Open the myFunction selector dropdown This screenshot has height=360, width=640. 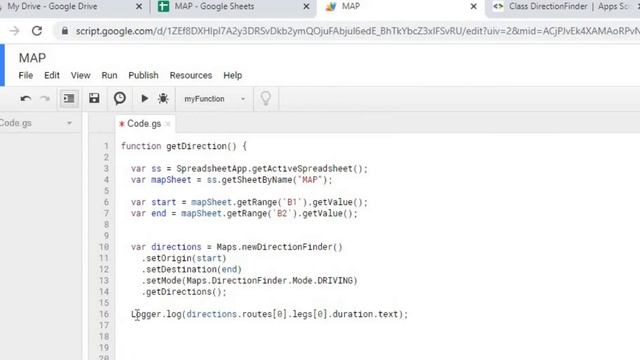[x=215, y=99]
